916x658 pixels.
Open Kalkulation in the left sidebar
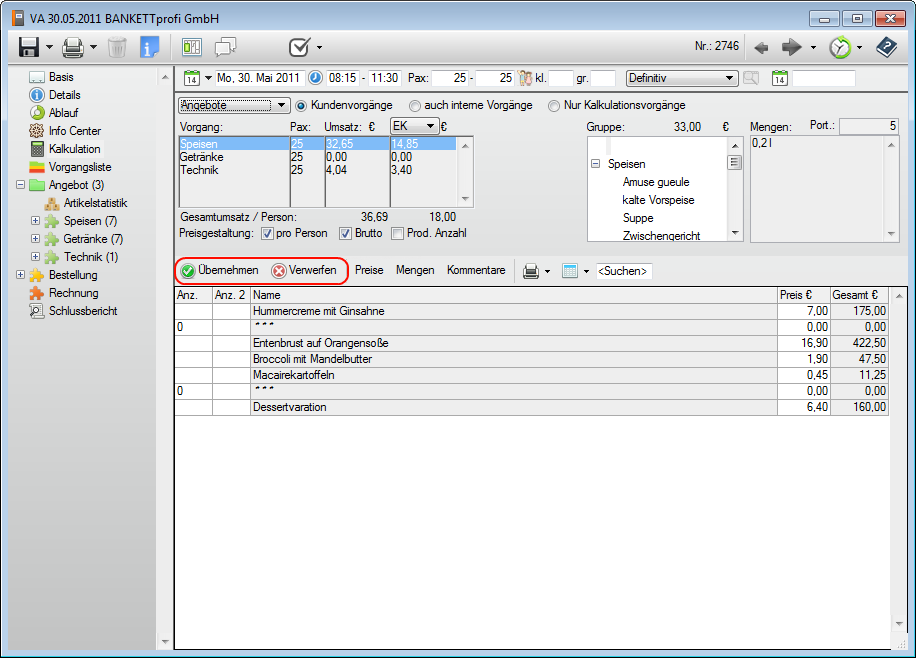click(x=74, y=149)
